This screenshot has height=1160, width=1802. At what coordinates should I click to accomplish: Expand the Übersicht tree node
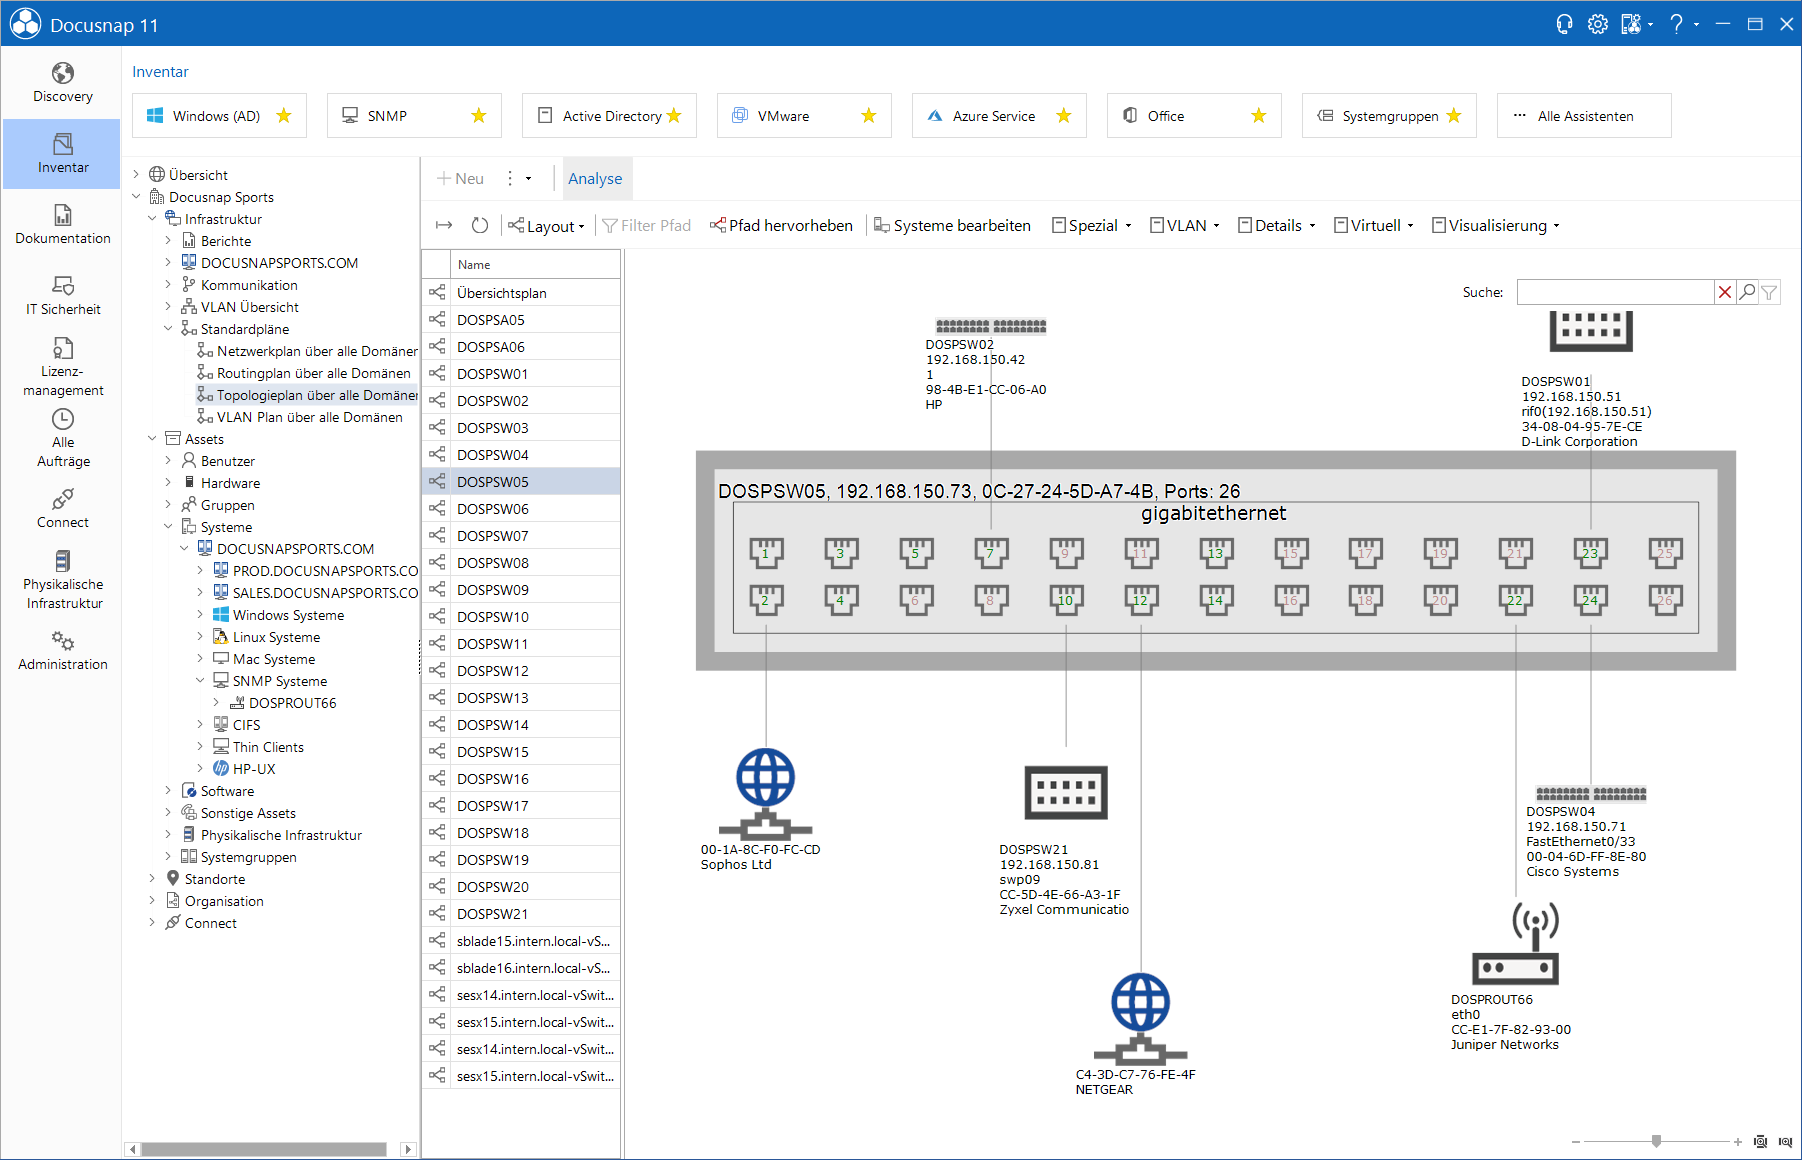point(137,175)
